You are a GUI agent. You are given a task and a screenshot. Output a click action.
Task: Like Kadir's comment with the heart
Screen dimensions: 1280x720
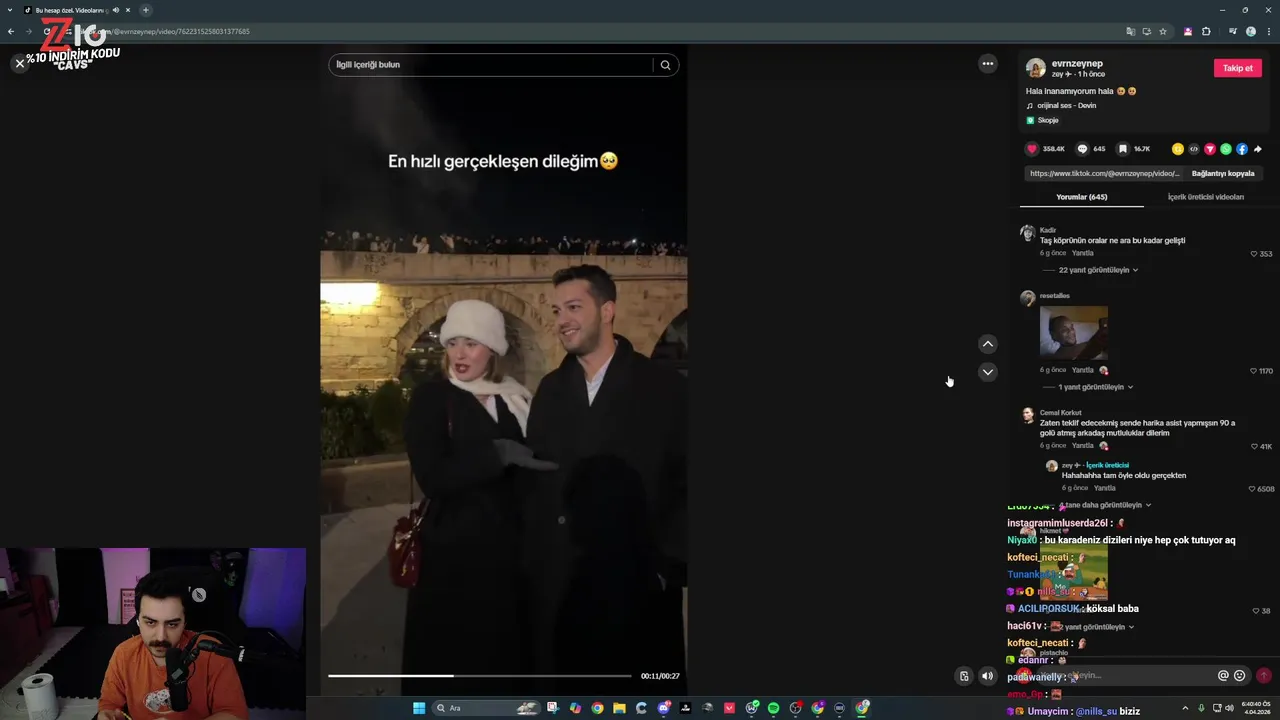pos(1254,254)
